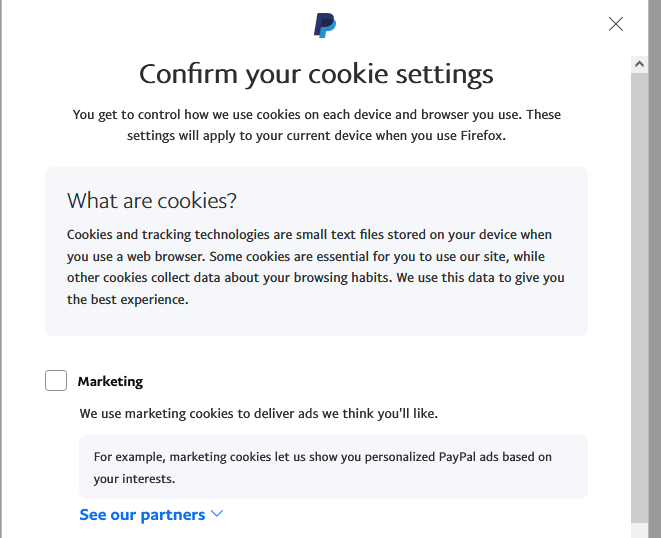The image size is (661, 538).
Task: Expand the partners list chevron arrow
Action: tap(217, 514)
